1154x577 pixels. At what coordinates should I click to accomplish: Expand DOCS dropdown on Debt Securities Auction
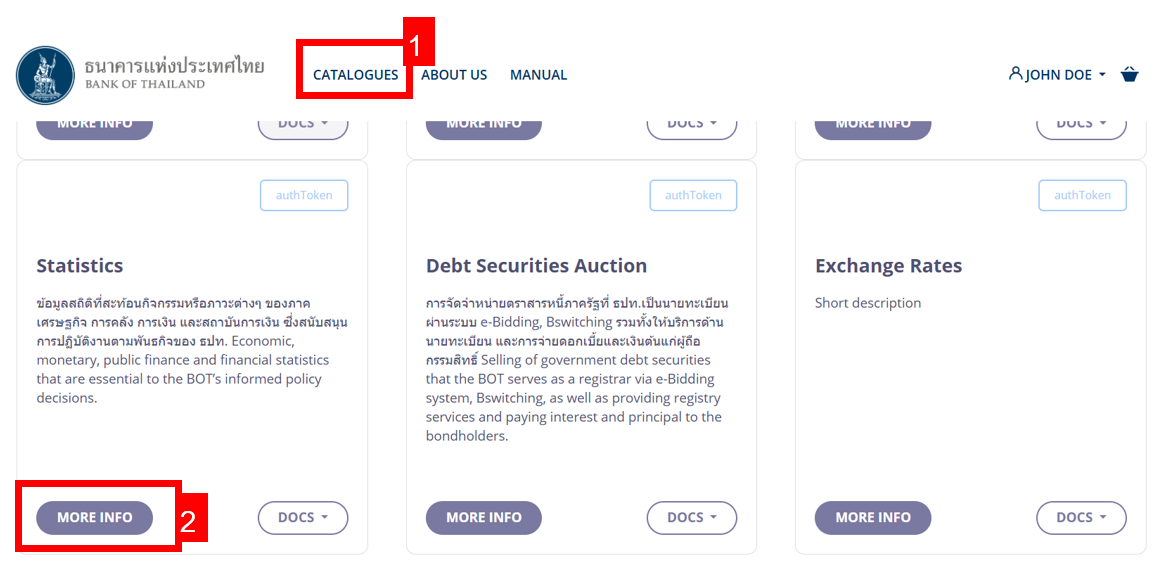[x=691, y=518]
